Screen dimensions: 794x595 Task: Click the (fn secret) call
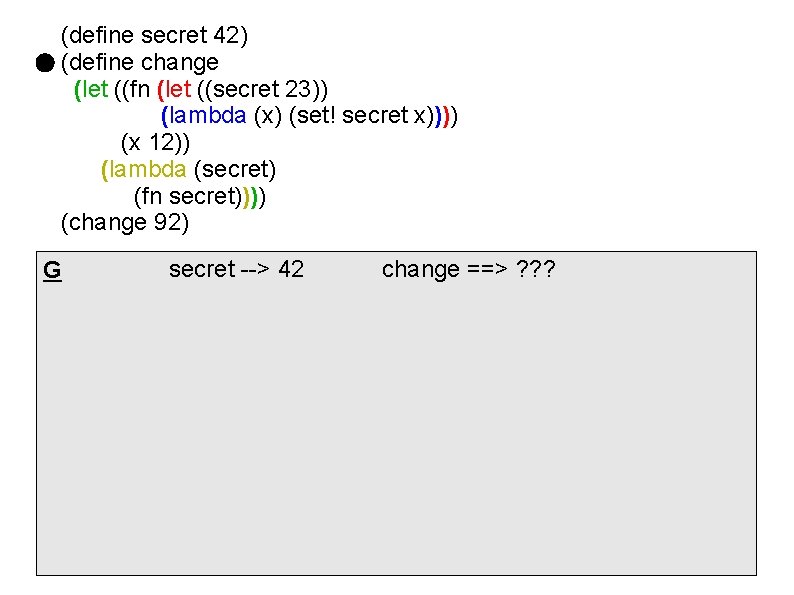(188, 196)
